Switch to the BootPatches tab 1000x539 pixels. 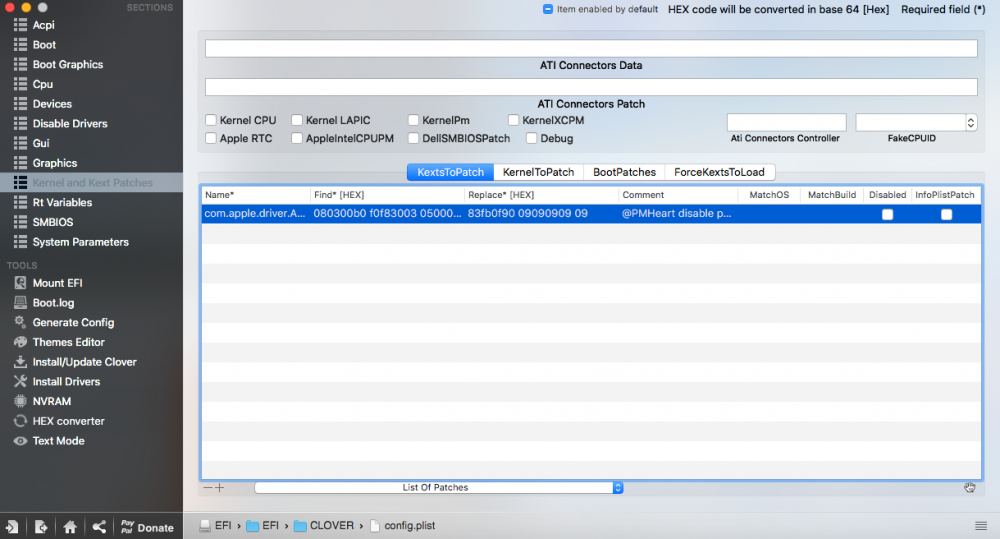point(624,172)
